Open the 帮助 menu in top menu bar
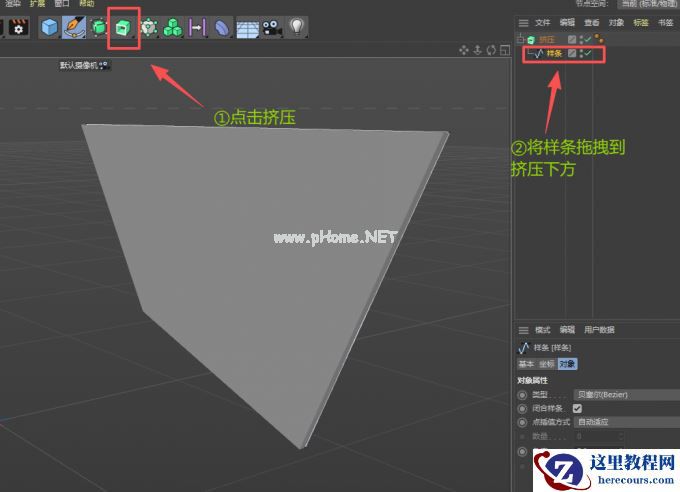 (x=87, y=3)
